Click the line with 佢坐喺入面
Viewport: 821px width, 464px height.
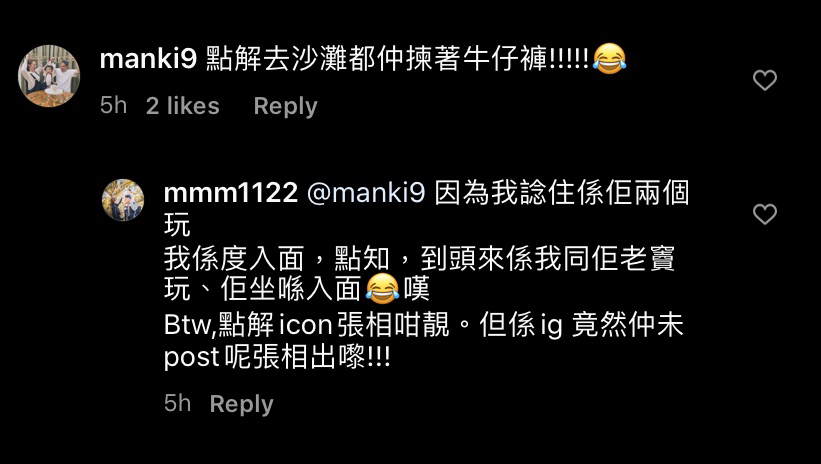297,289
